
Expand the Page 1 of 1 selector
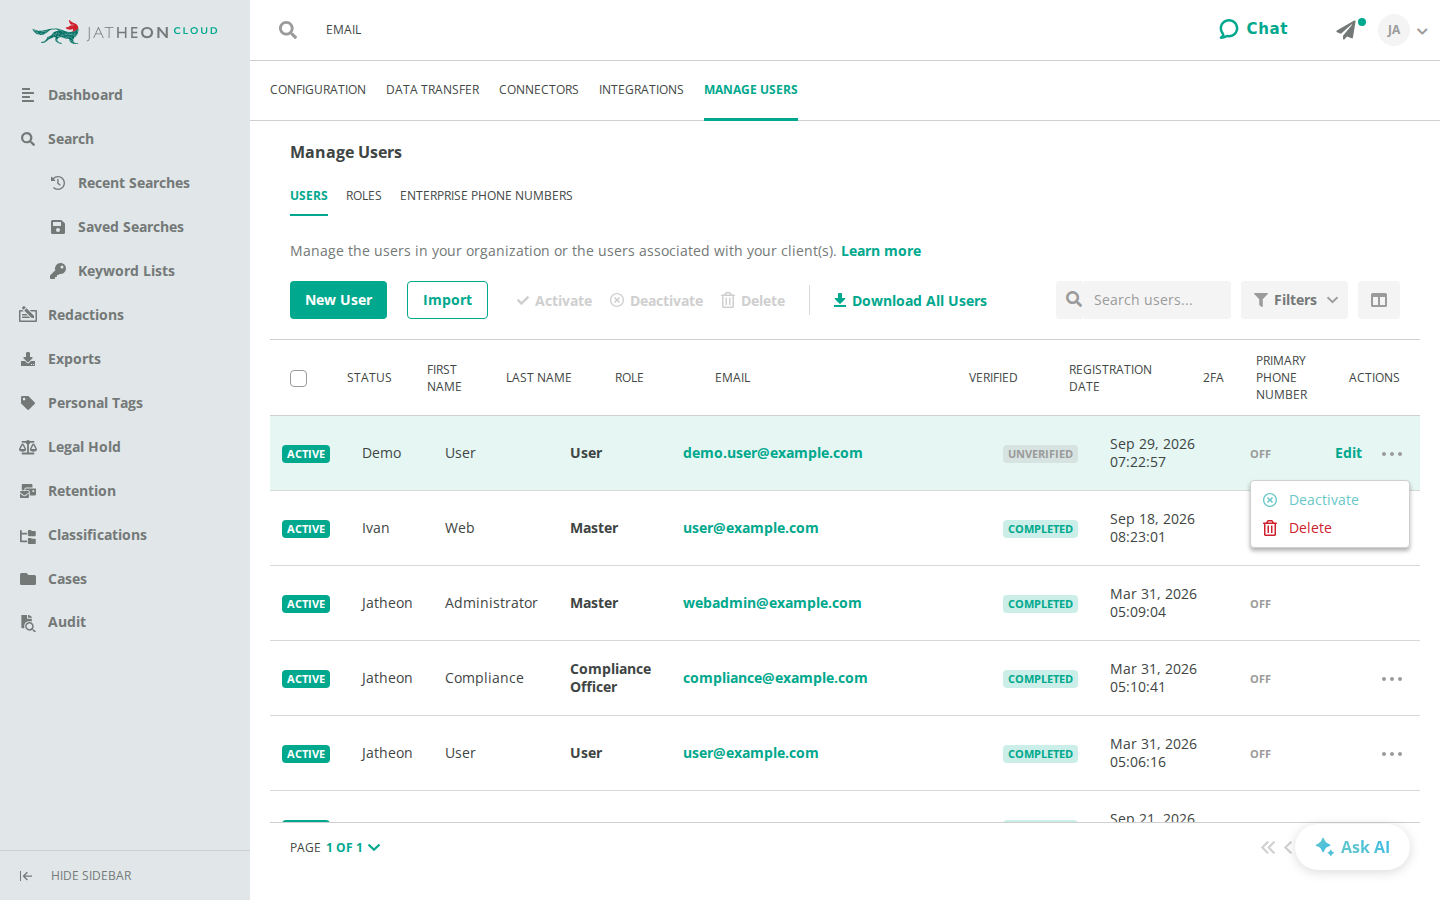click(353, 847)
